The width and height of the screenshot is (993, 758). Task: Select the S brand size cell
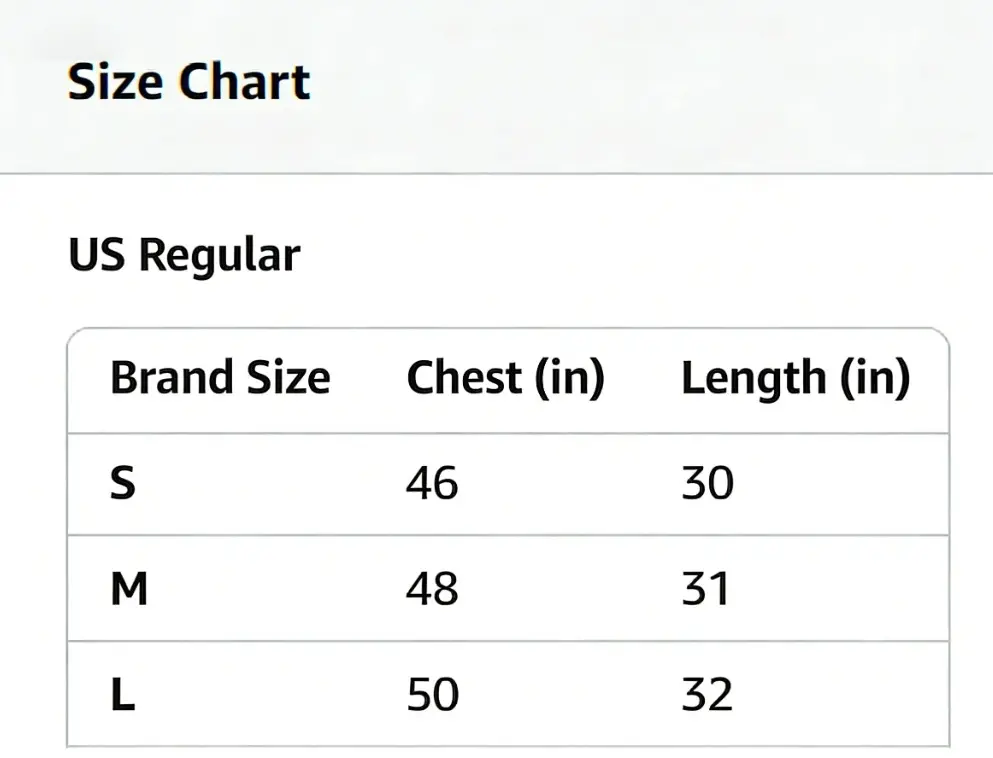(x=122, y=484)
